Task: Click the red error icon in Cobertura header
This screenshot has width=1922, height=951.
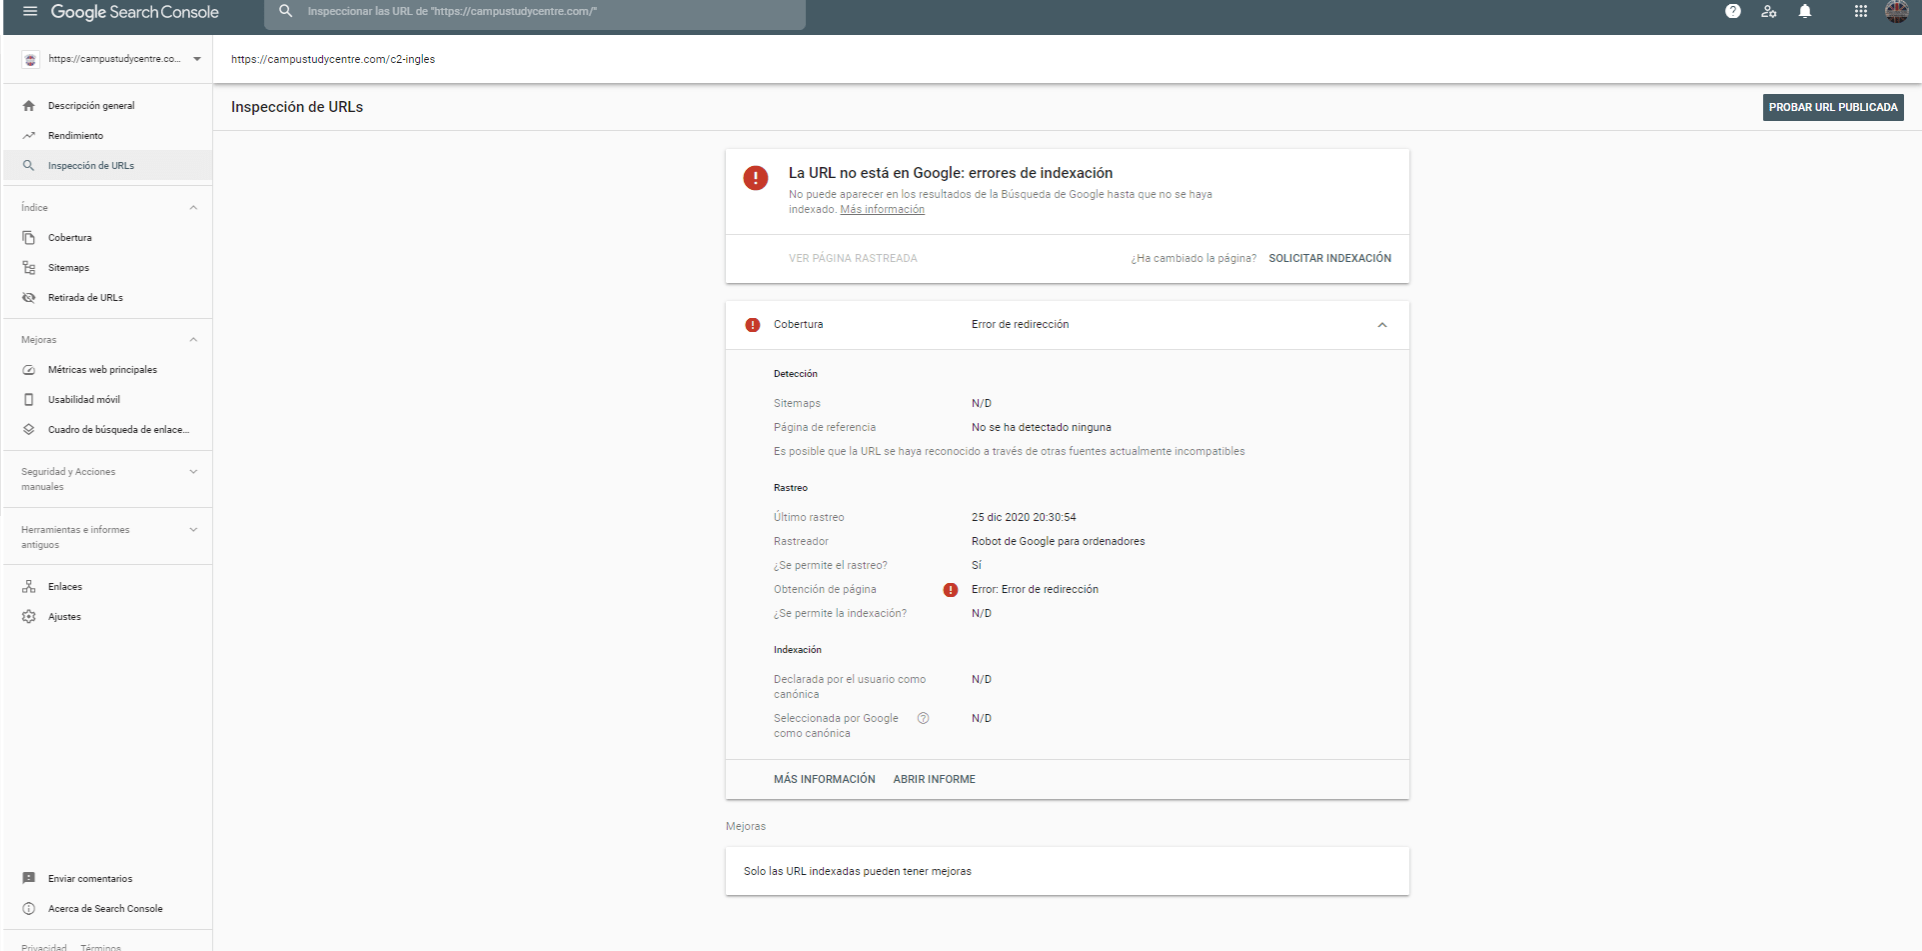Action: (x=753, y=325)
